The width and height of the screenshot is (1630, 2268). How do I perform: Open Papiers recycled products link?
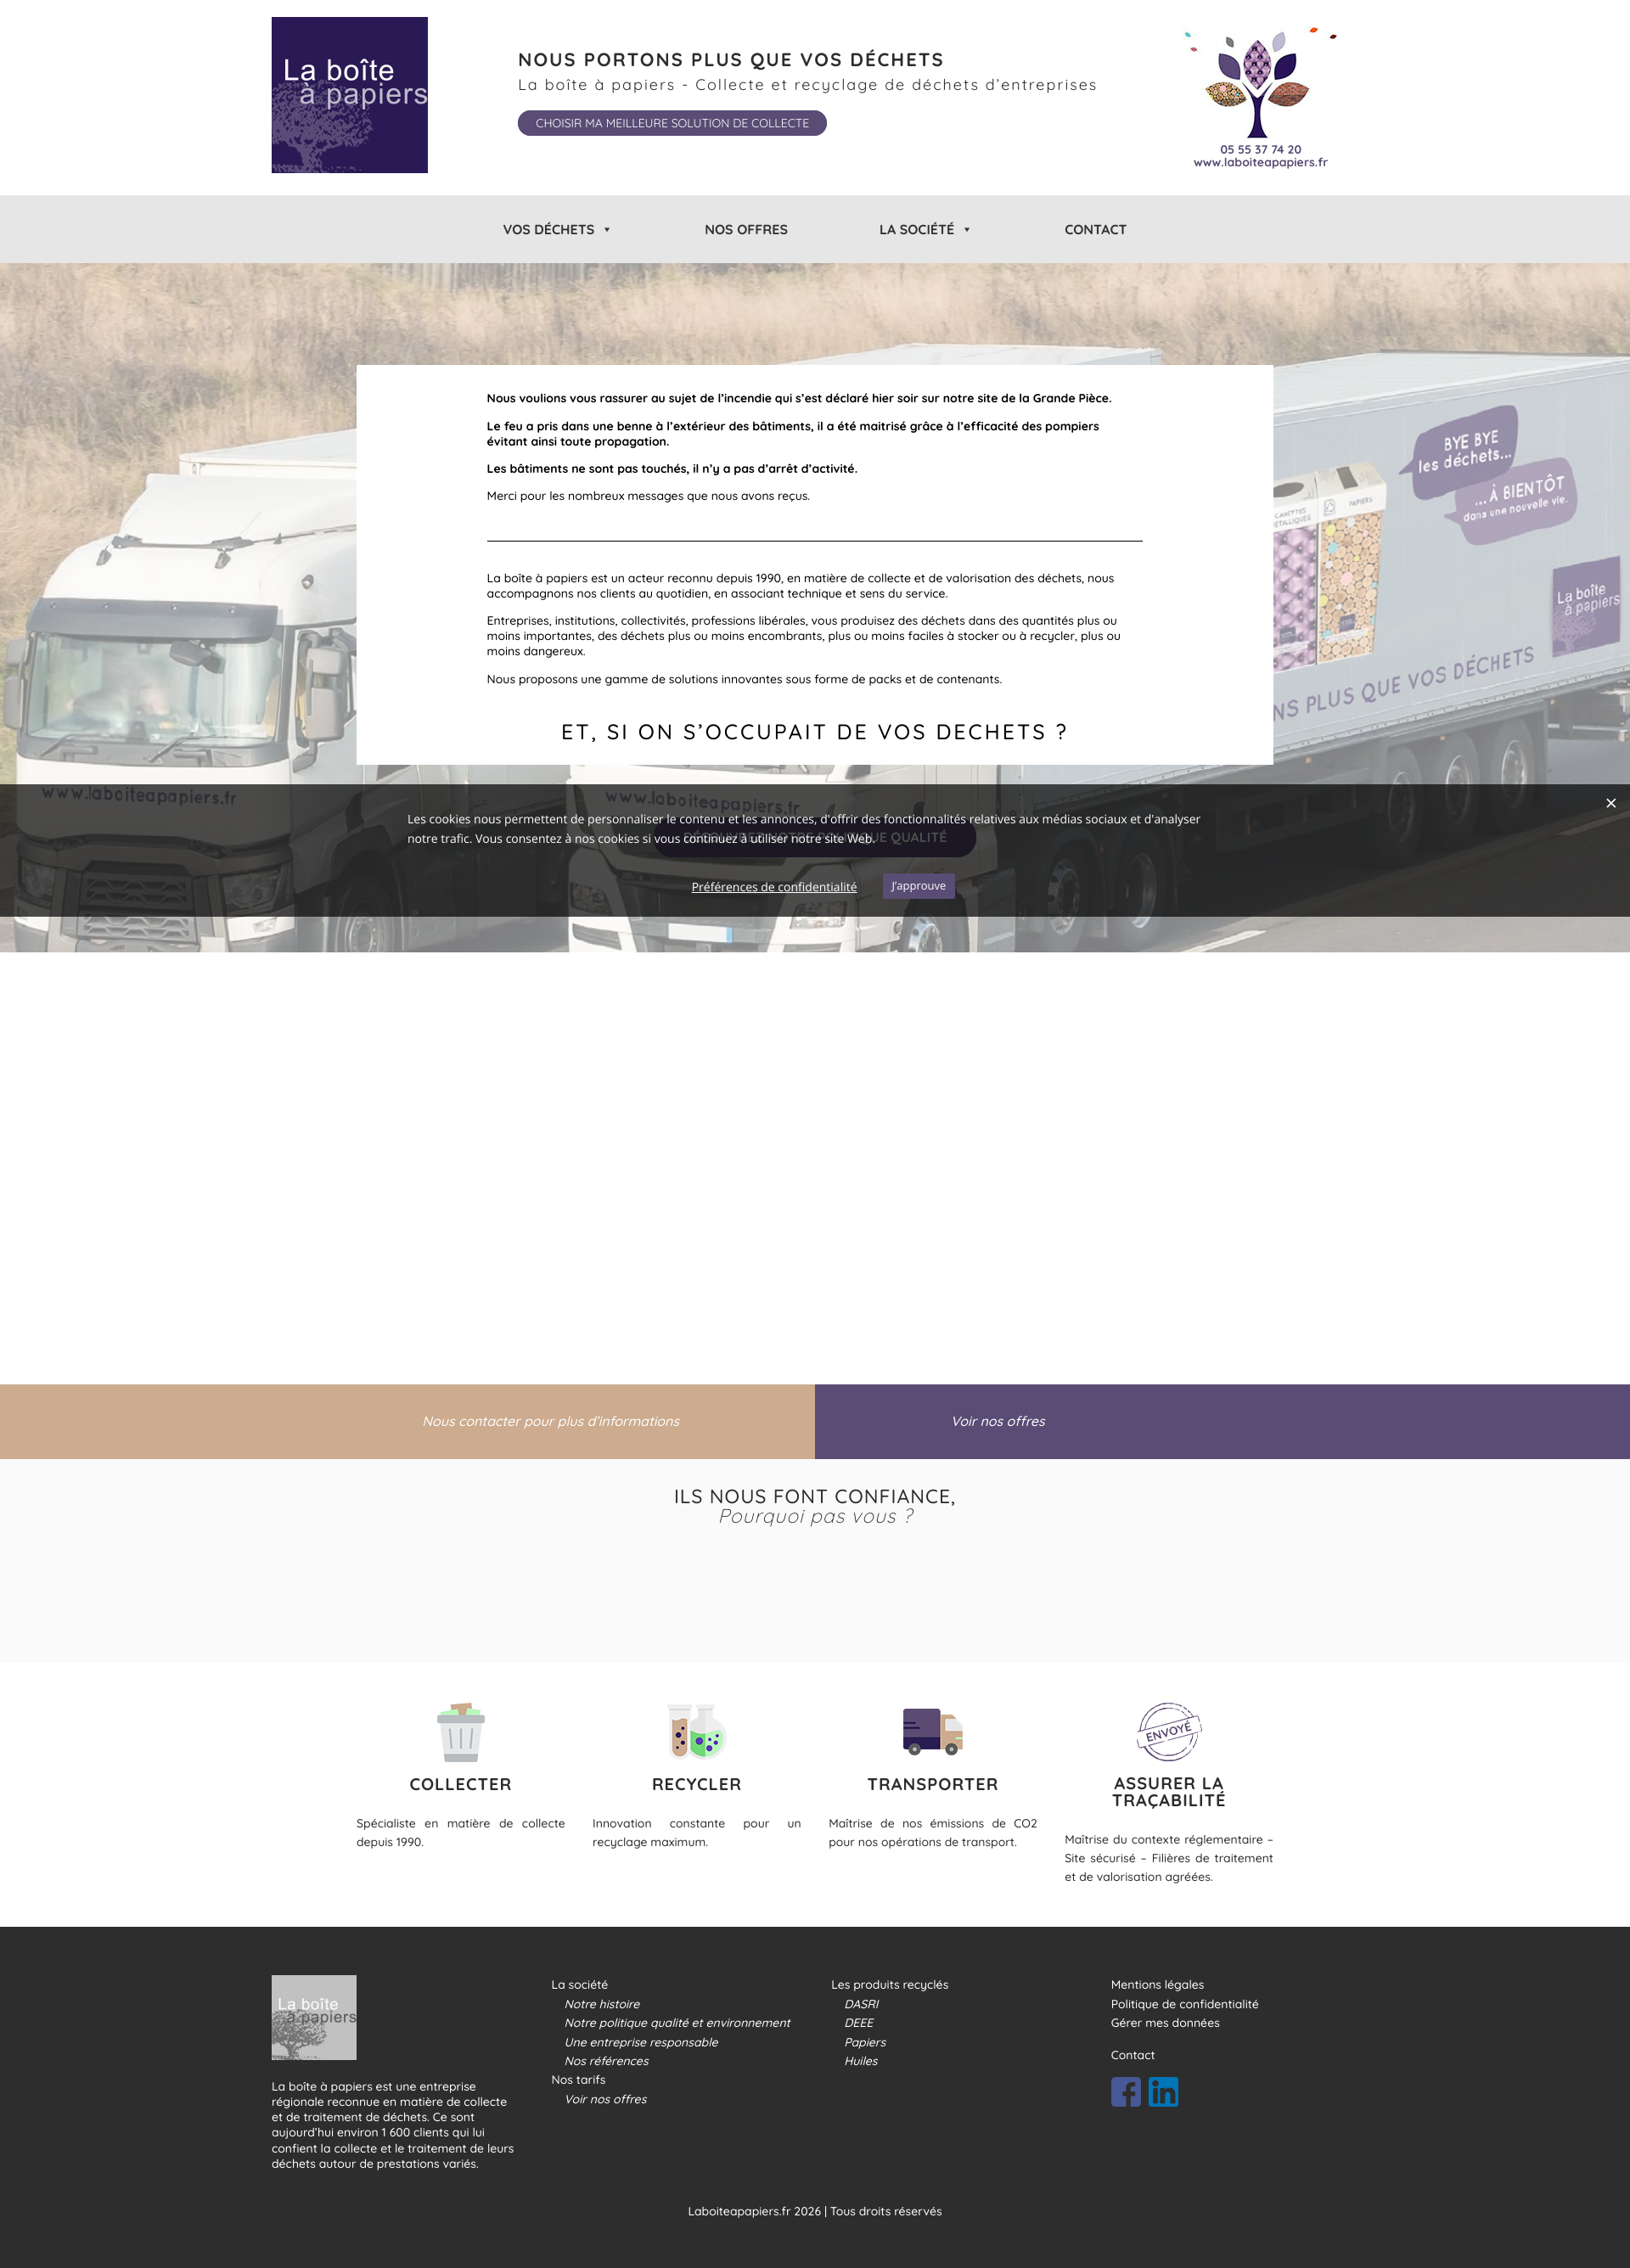pos(865,2042)
